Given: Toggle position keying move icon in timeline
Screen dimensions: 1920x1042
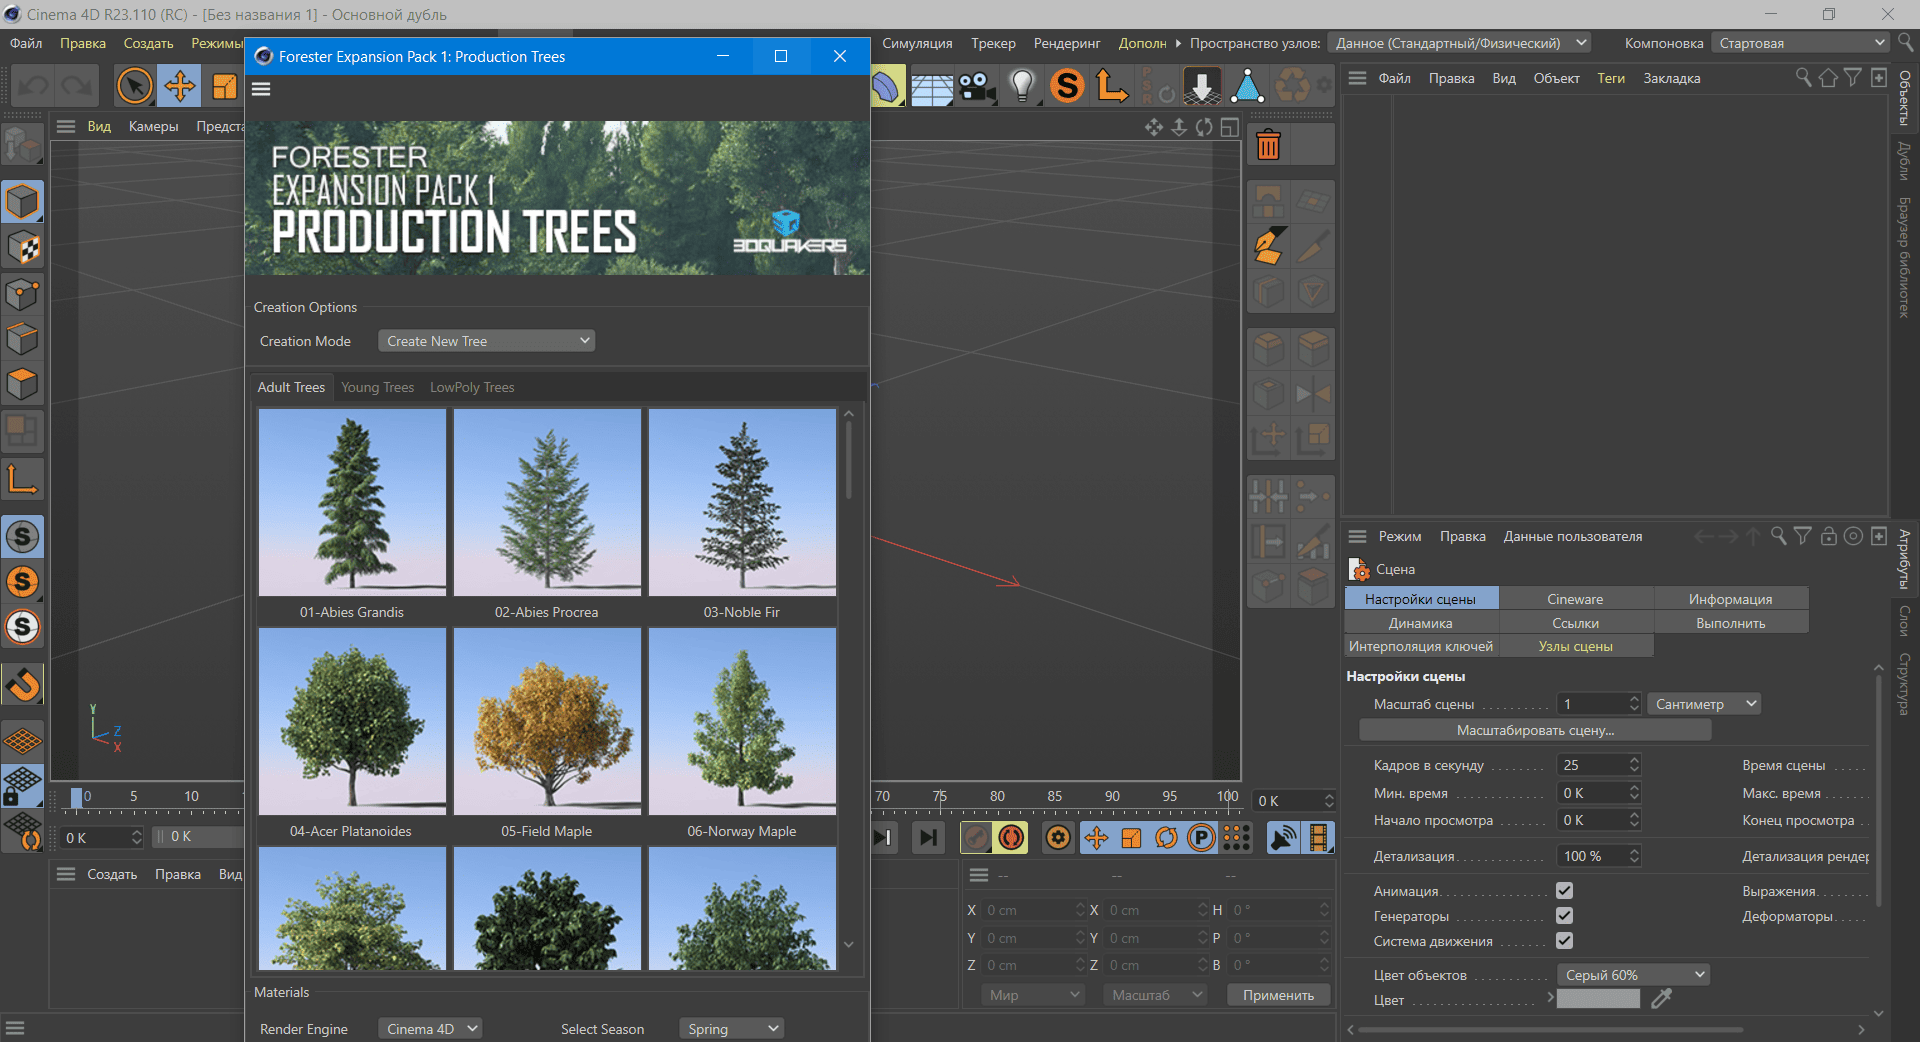Looking at the screenshot, I should point(1096,838).
